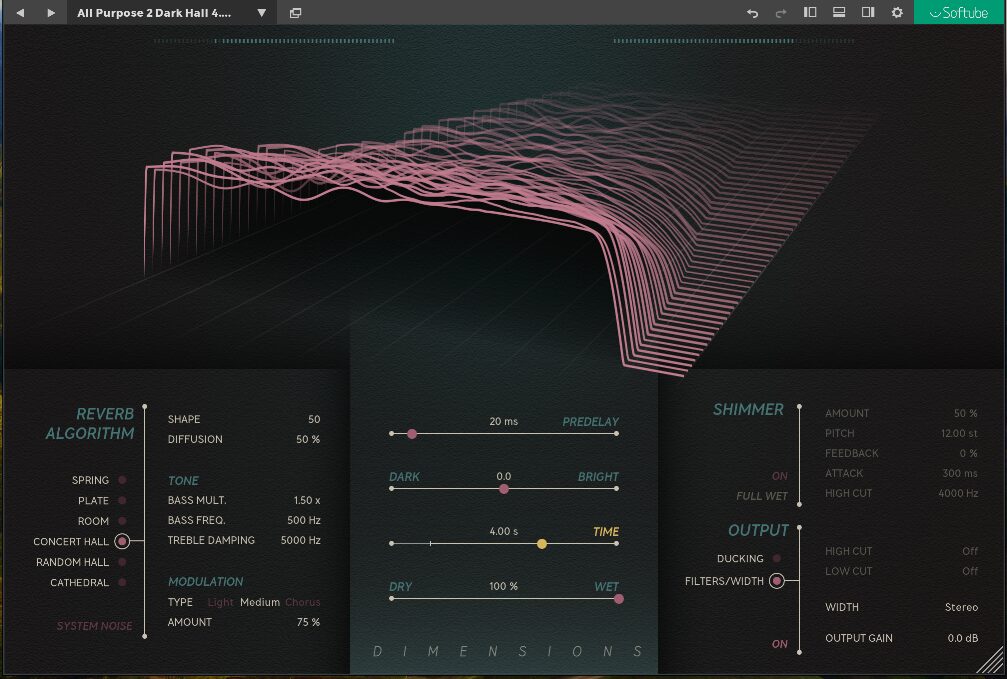Toggle System Noise on
The width and height of the screenshot is (1007, 679).
94,626
